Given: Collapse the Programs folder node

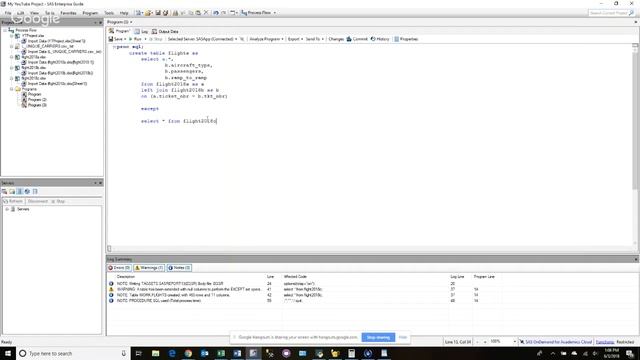Looking at the screenshot, I should [x=11, y=89].
